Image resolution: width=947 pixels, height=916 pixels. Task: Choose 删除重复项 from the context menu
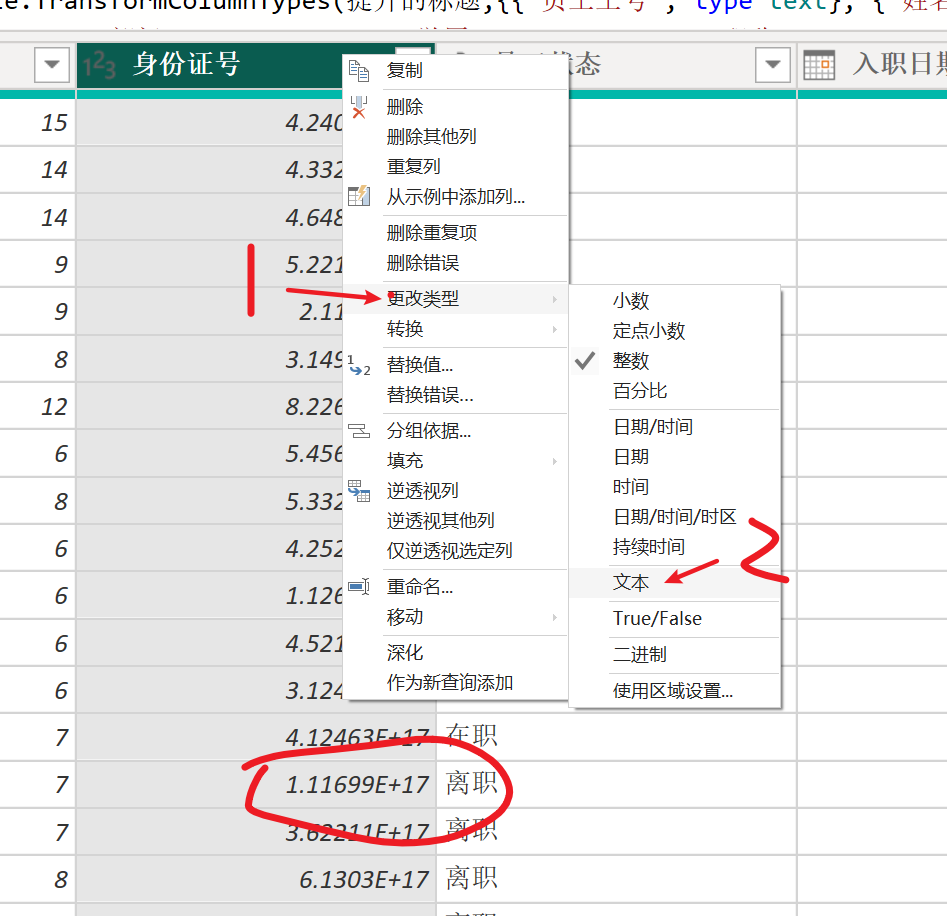click(x=432, y=233)
